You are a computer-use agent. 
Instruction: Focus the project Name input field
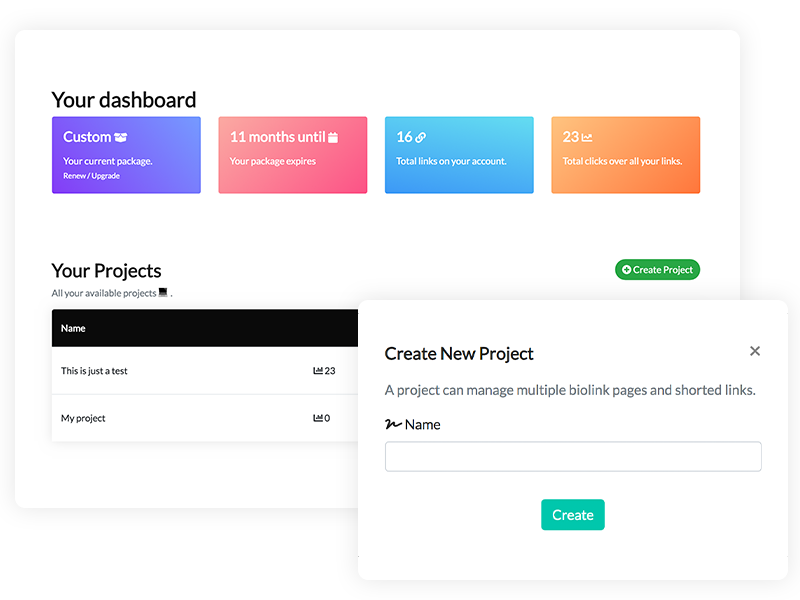pos(573,456)
